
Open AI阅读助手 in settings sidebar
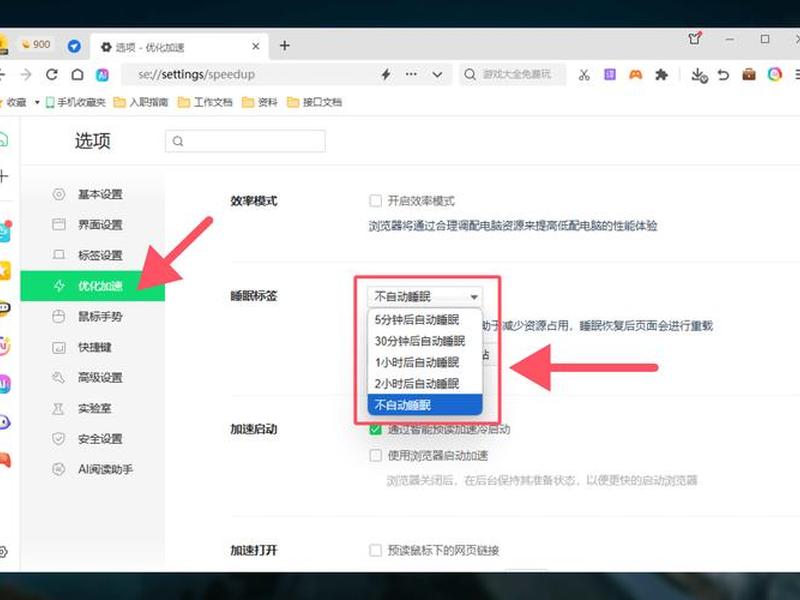[x=92, y=469]
